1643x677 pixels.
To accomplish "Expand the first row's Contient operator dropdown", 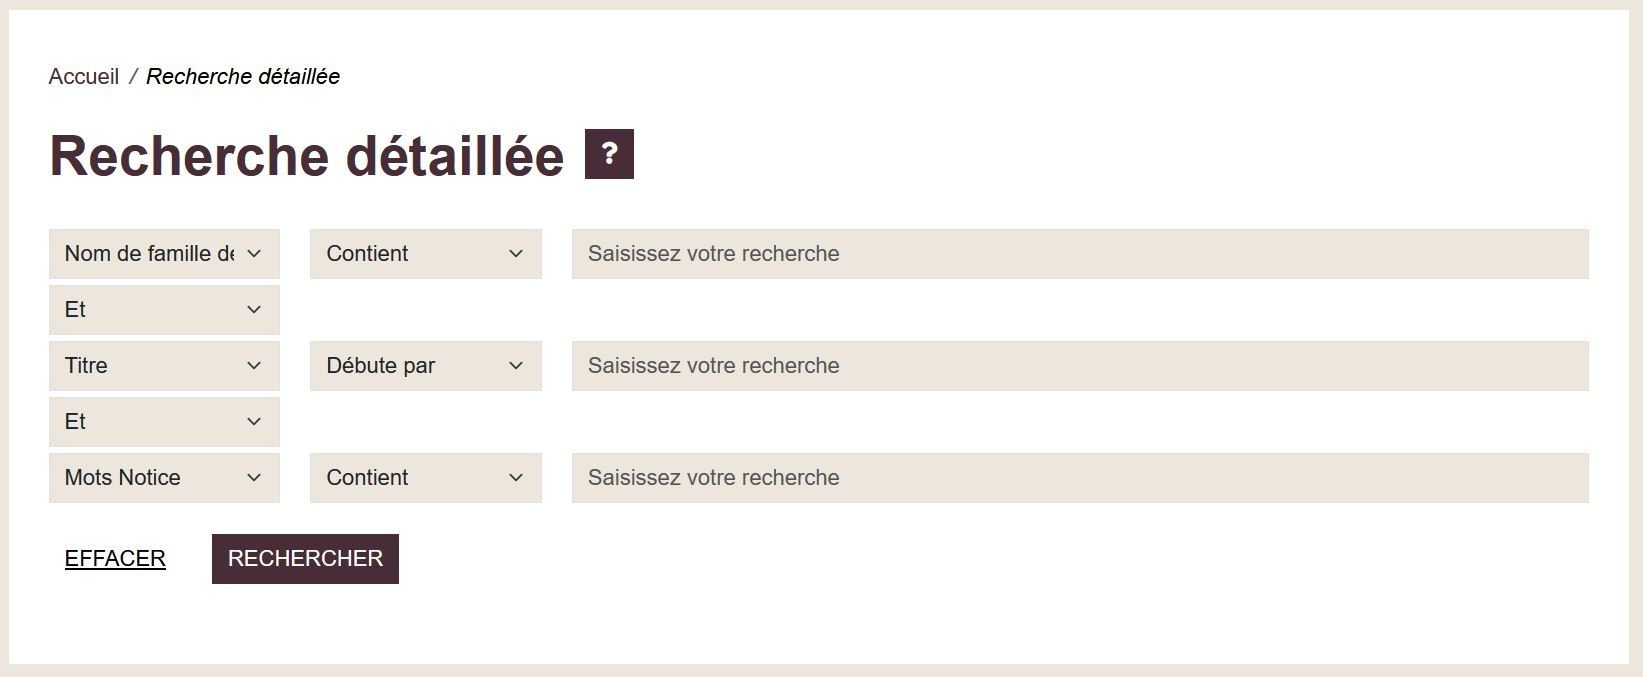I will (x=426, y=254).
